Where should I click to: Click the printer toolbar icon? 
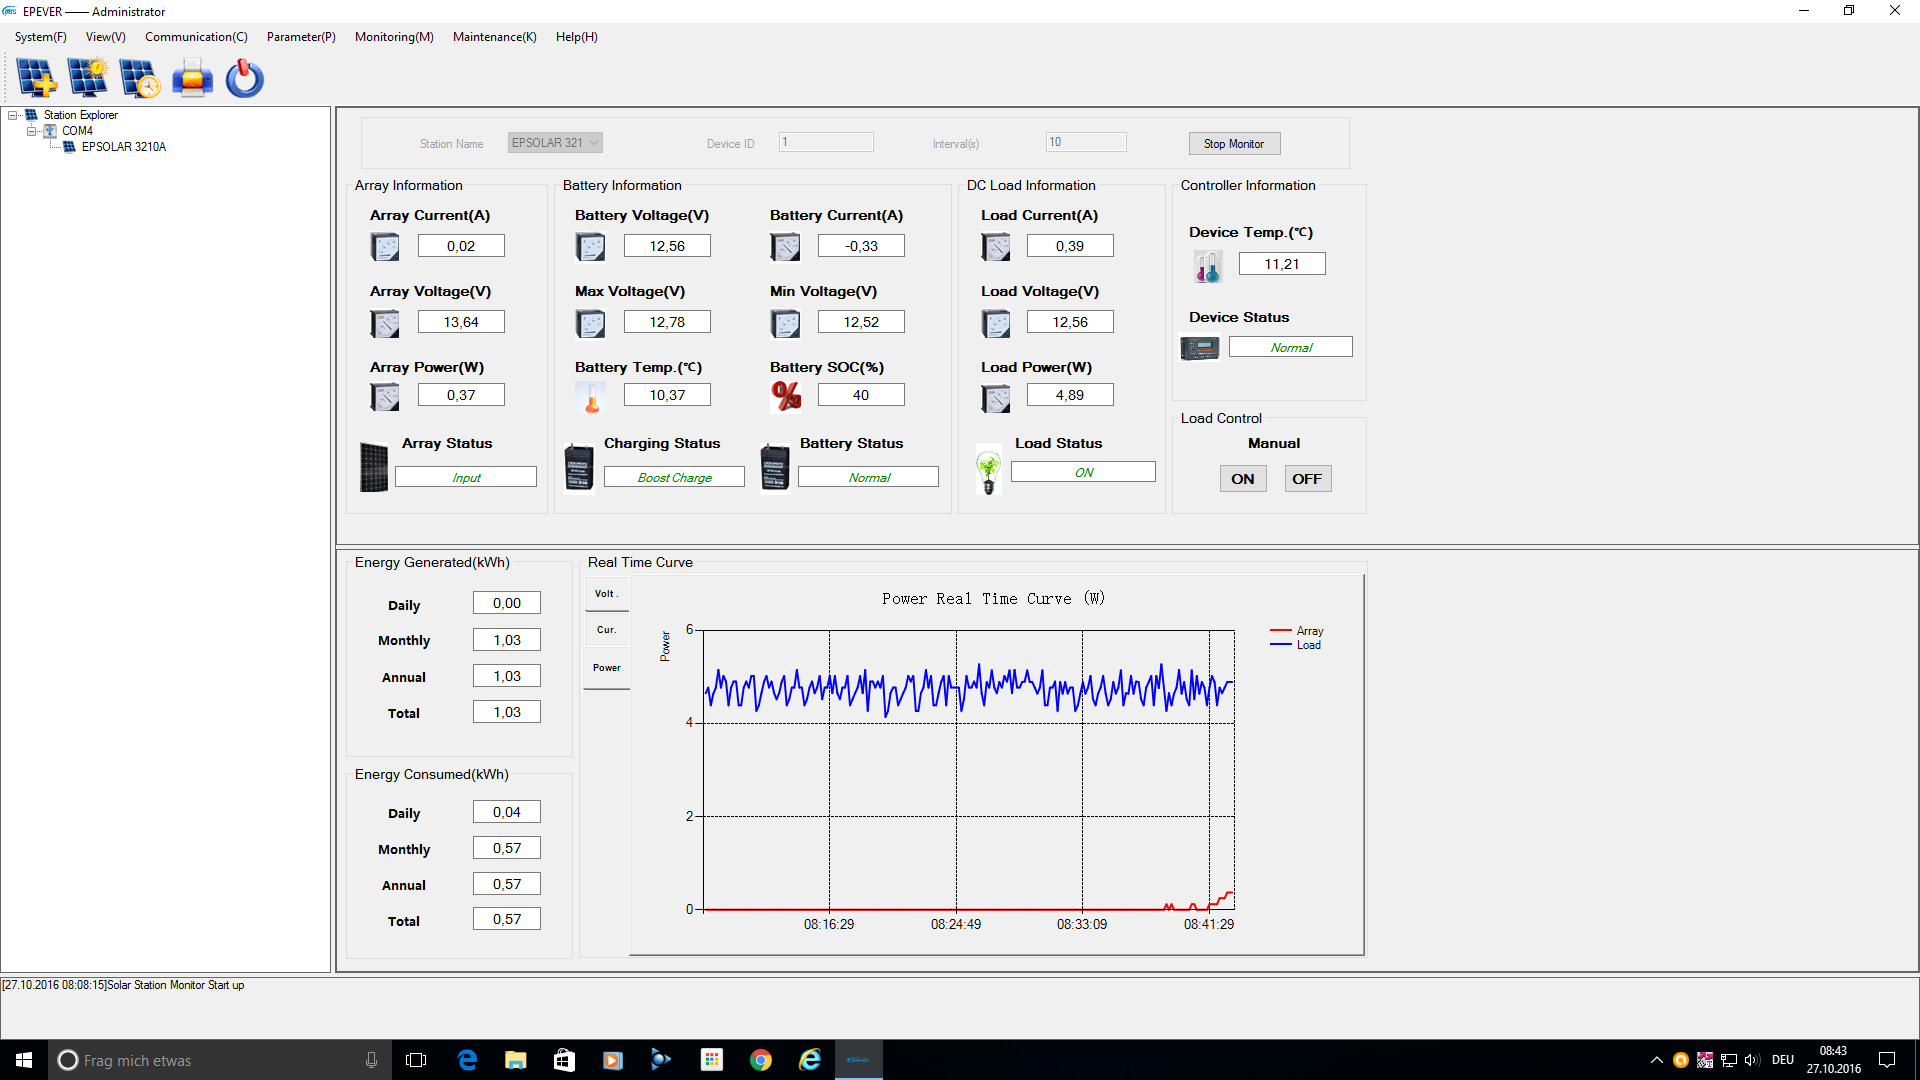[x=192, y=78]
